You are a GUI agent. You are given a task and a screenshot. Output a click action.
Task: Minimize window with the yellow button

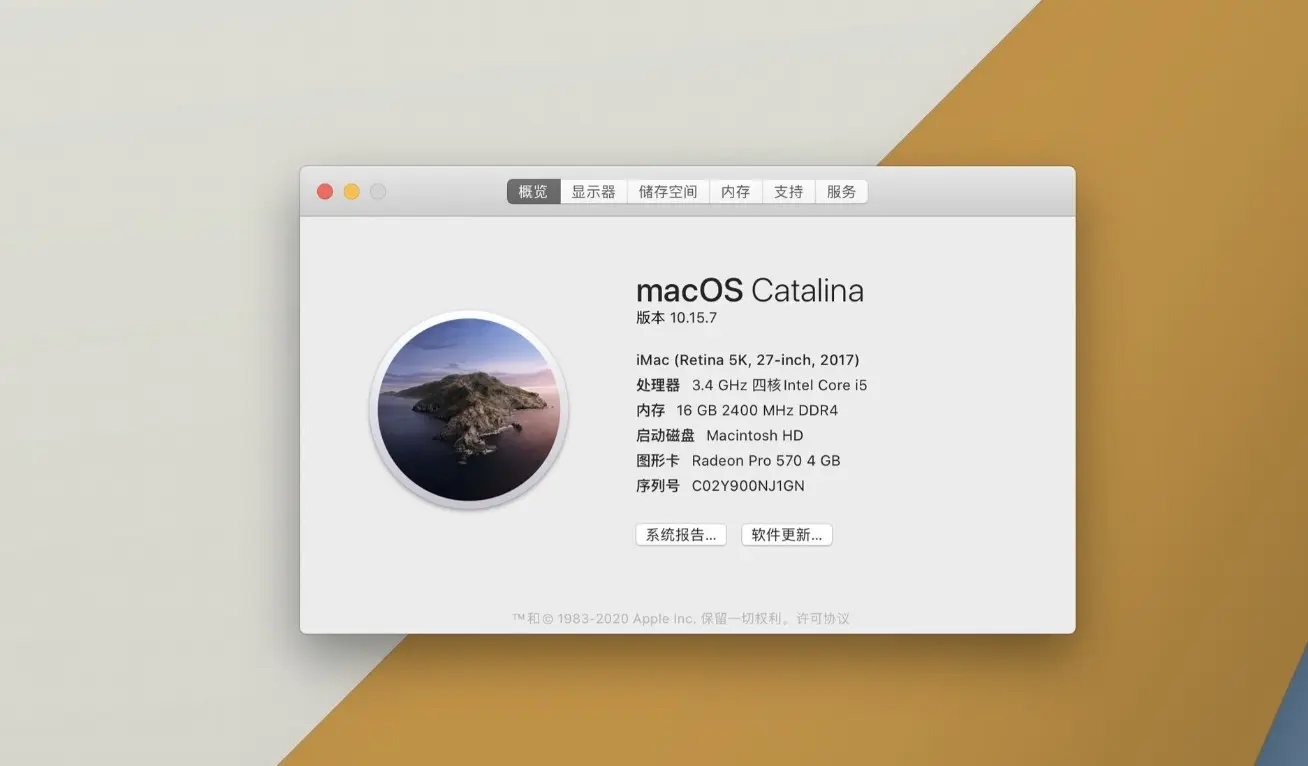click(x=352, y=191)
